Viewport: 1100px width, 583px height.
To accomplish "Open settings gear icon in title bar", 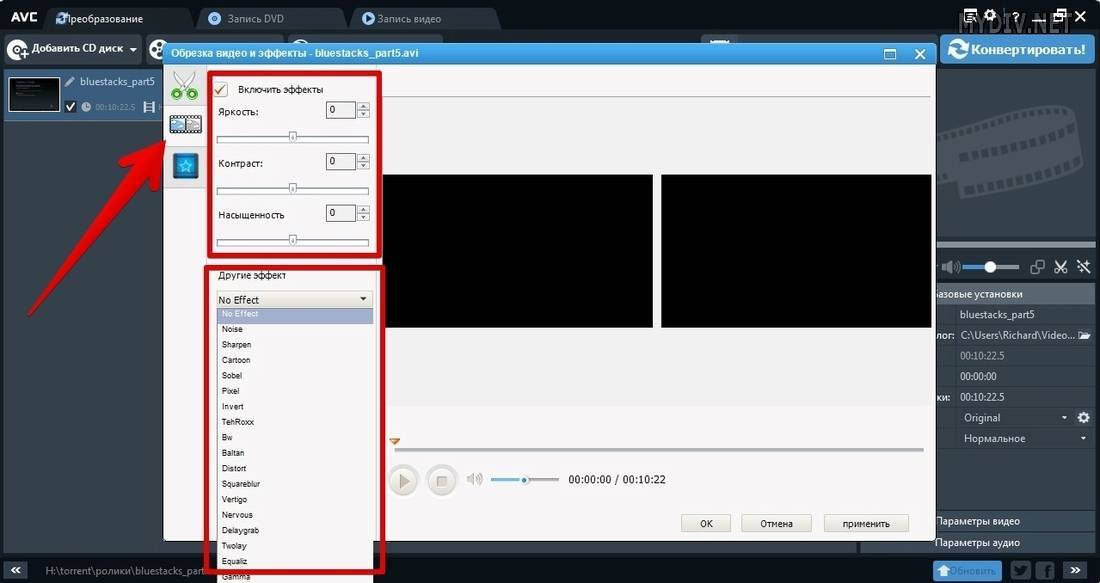I will (x=989, y=16).
